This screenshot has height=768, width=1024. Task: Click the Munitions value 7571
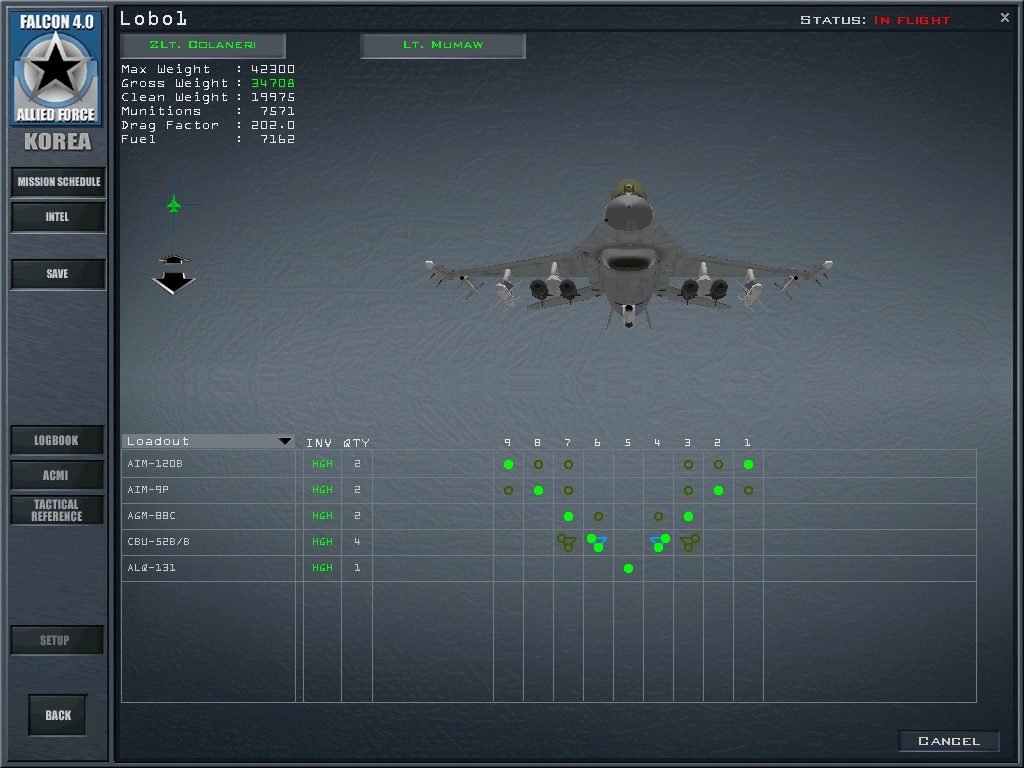[277, 112]
